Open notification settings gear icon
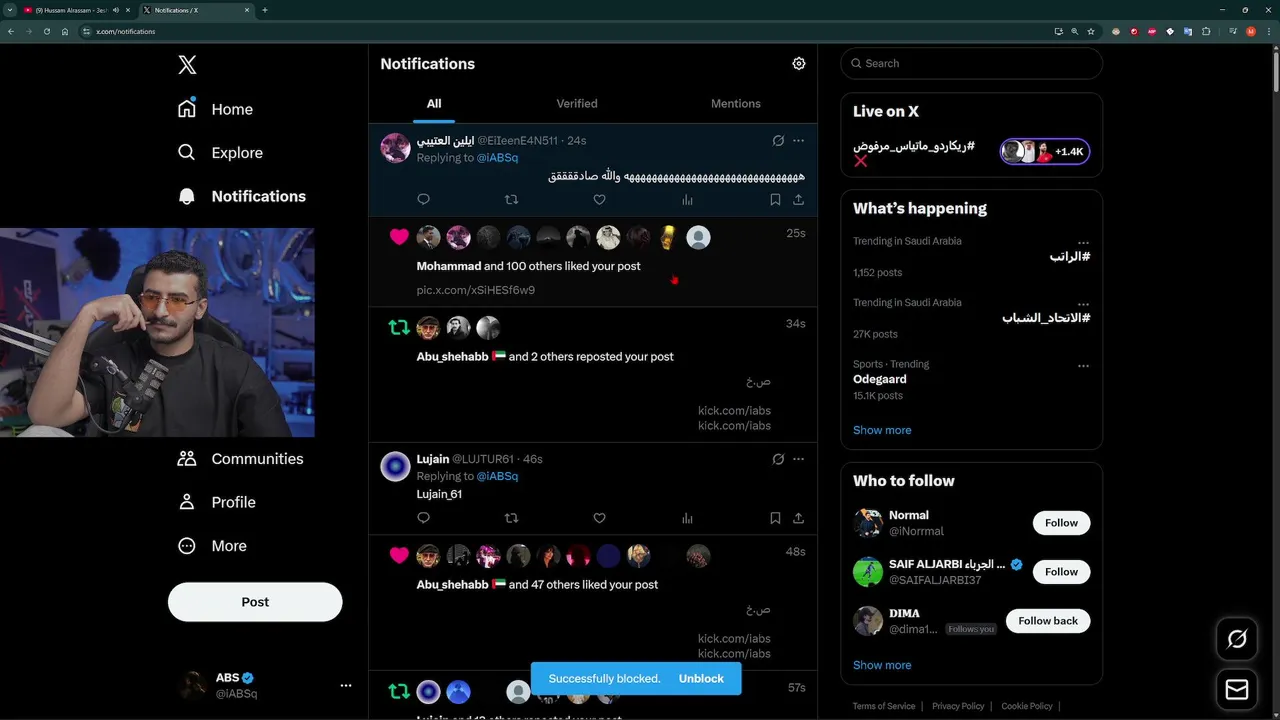Viewport: 1280px width, 720px height. point(798,64)
